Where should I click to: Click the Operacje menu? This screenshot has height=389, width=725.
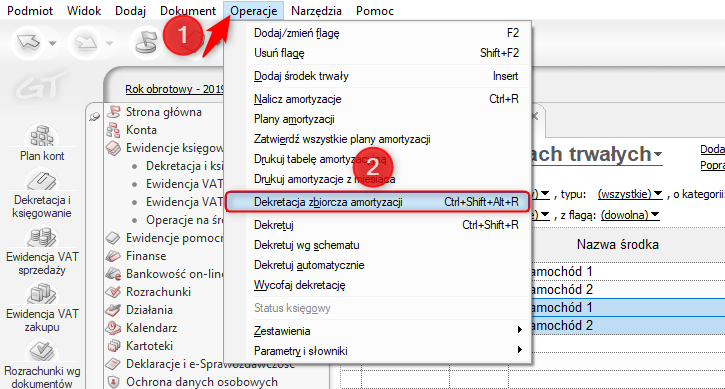(x=253, y=11)
